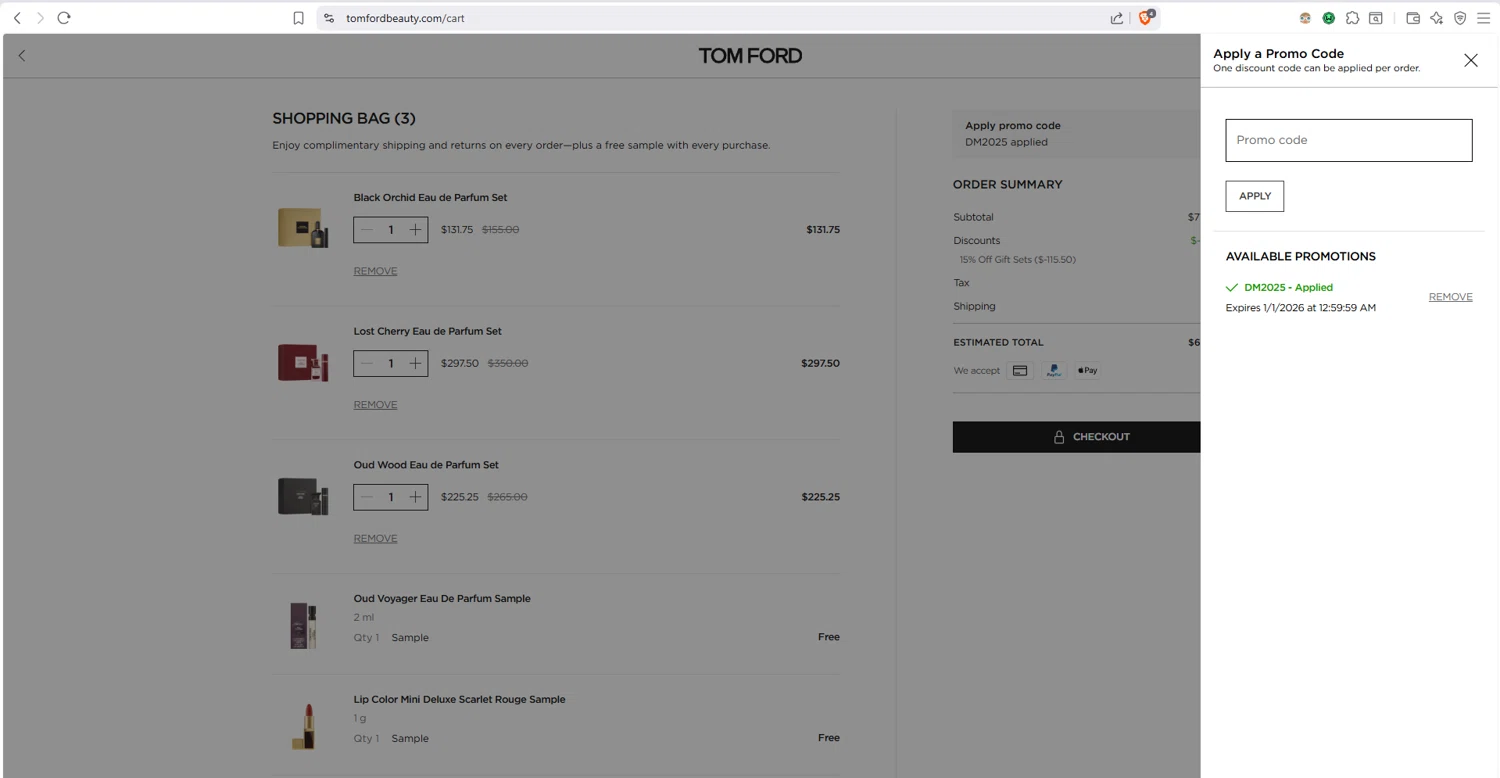1500x778 pixels.
Task: Open the browser hamburger menu
Action: pos(1484,18)
